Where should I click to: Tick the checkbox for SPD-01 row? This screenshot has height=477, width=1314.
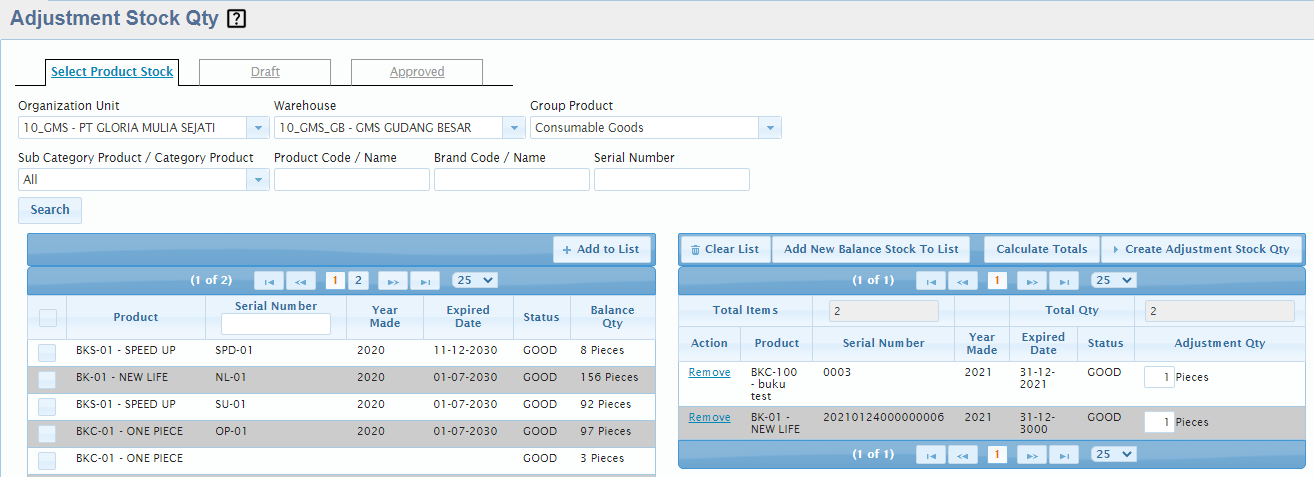coord(47,352)
